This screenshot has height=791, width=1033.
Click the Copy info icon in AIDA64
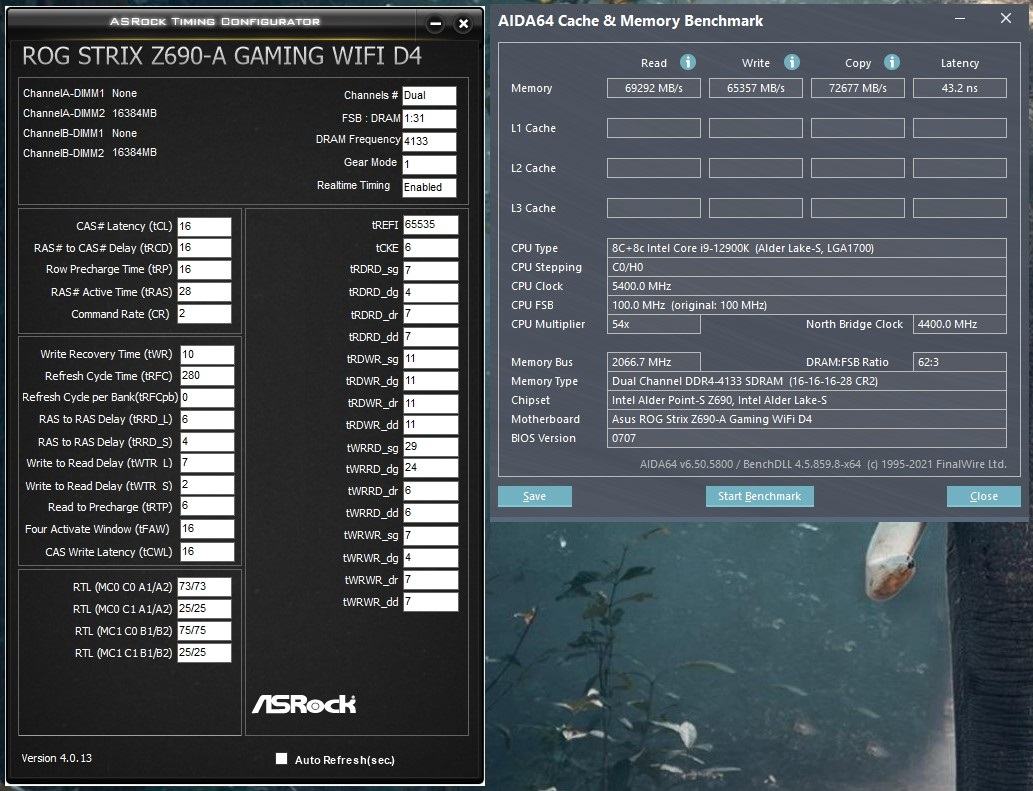coord(891,62)
